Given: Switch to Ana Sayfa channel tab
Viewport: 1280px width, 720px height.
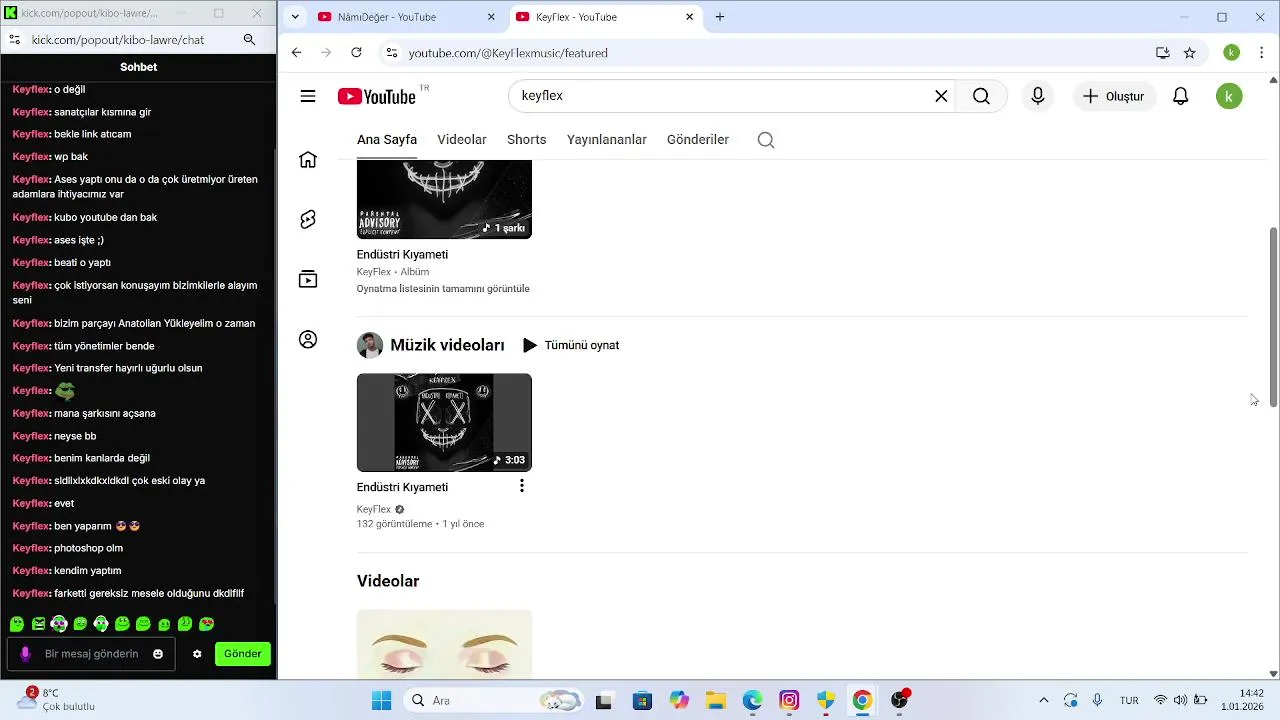Looking at the screenshot, I should pyautogui.click(x=387, y=140).
